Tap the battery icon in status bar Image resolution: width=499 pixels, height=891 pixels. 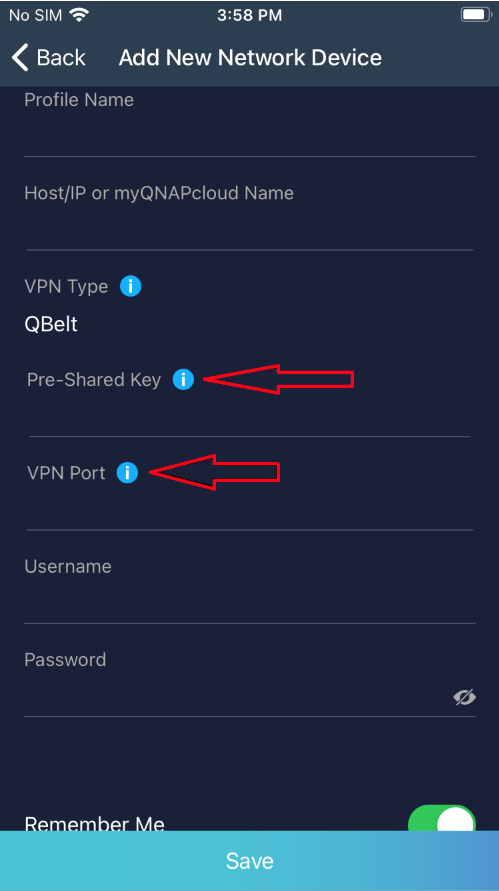pyautogui.click(x=476, y=15)
